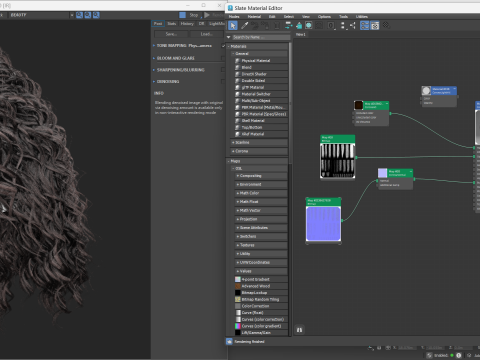Click the gray sphere material node preview
Screen dimensions: 480x360
(426, 91)
